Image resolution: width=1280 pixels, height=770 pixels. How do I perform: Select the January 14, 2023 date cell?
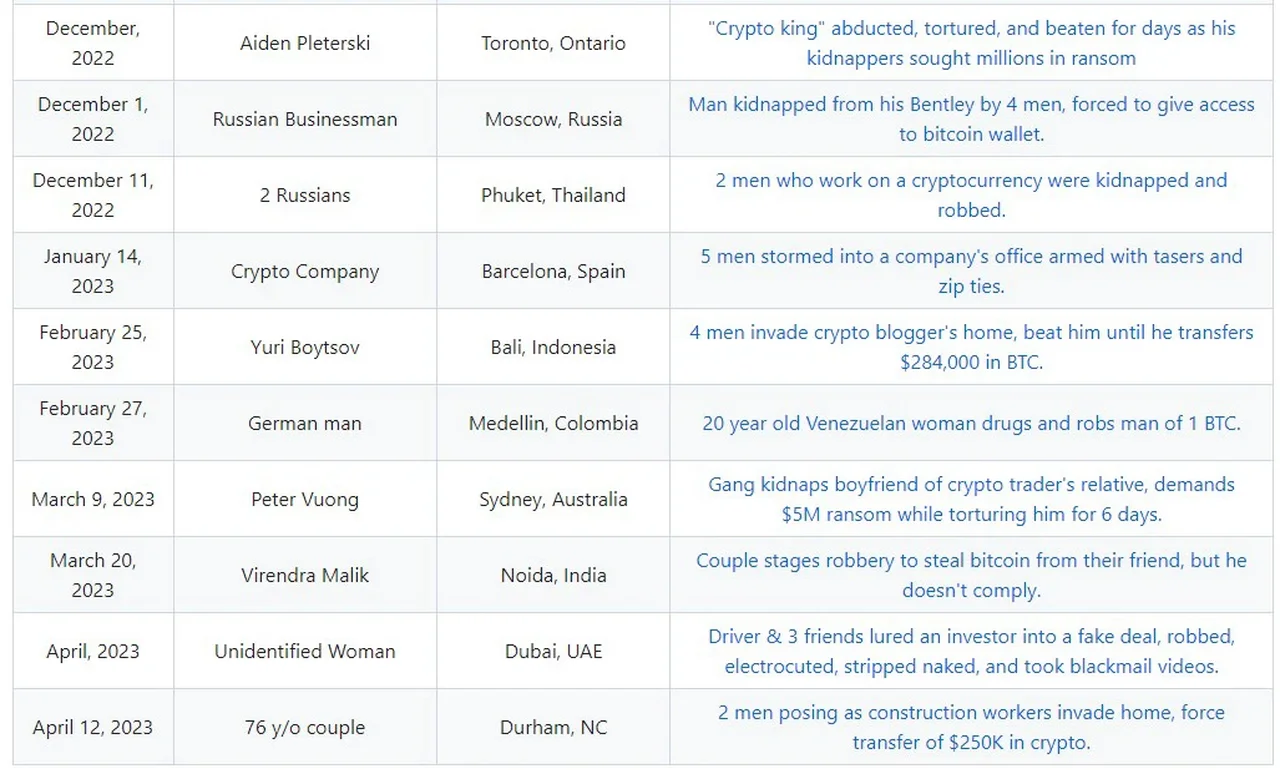click(93, 271)
